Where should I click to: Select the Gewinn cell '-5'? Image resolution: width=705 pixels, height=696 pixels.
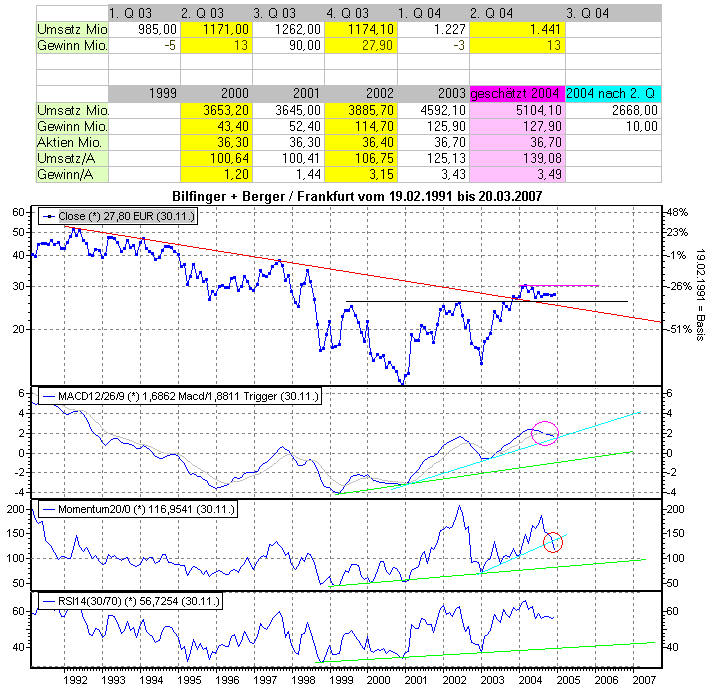pos(144,45)
